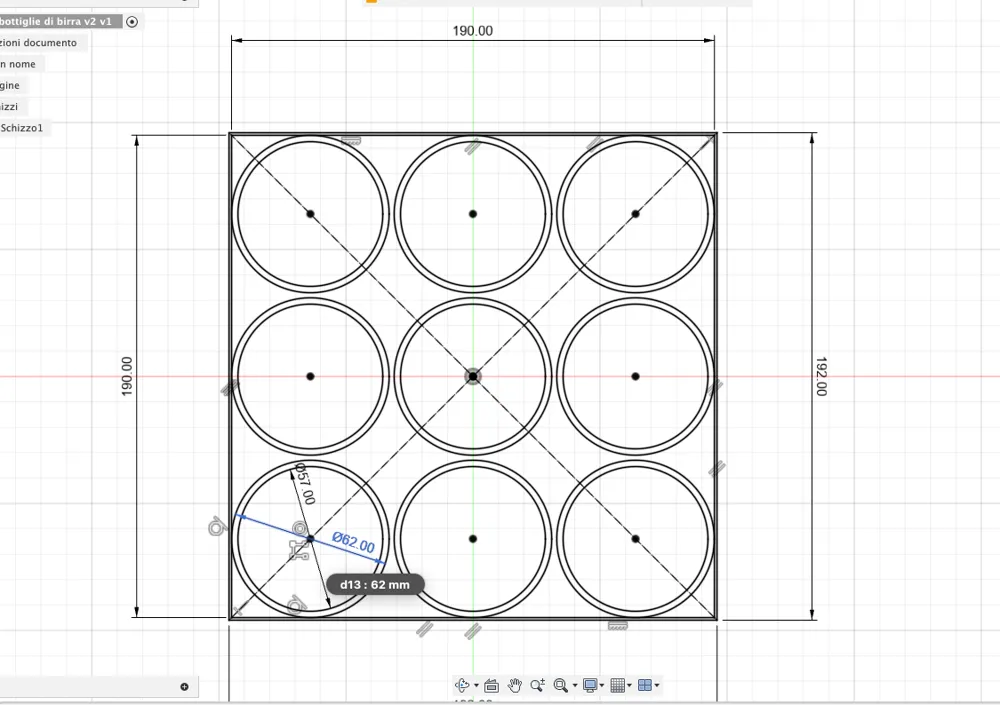The height and width of the screenshot is (705, 1000).
Task: Select the 'bottiglie di birra v2 v1' root node
Action: [x=56, y=22]
